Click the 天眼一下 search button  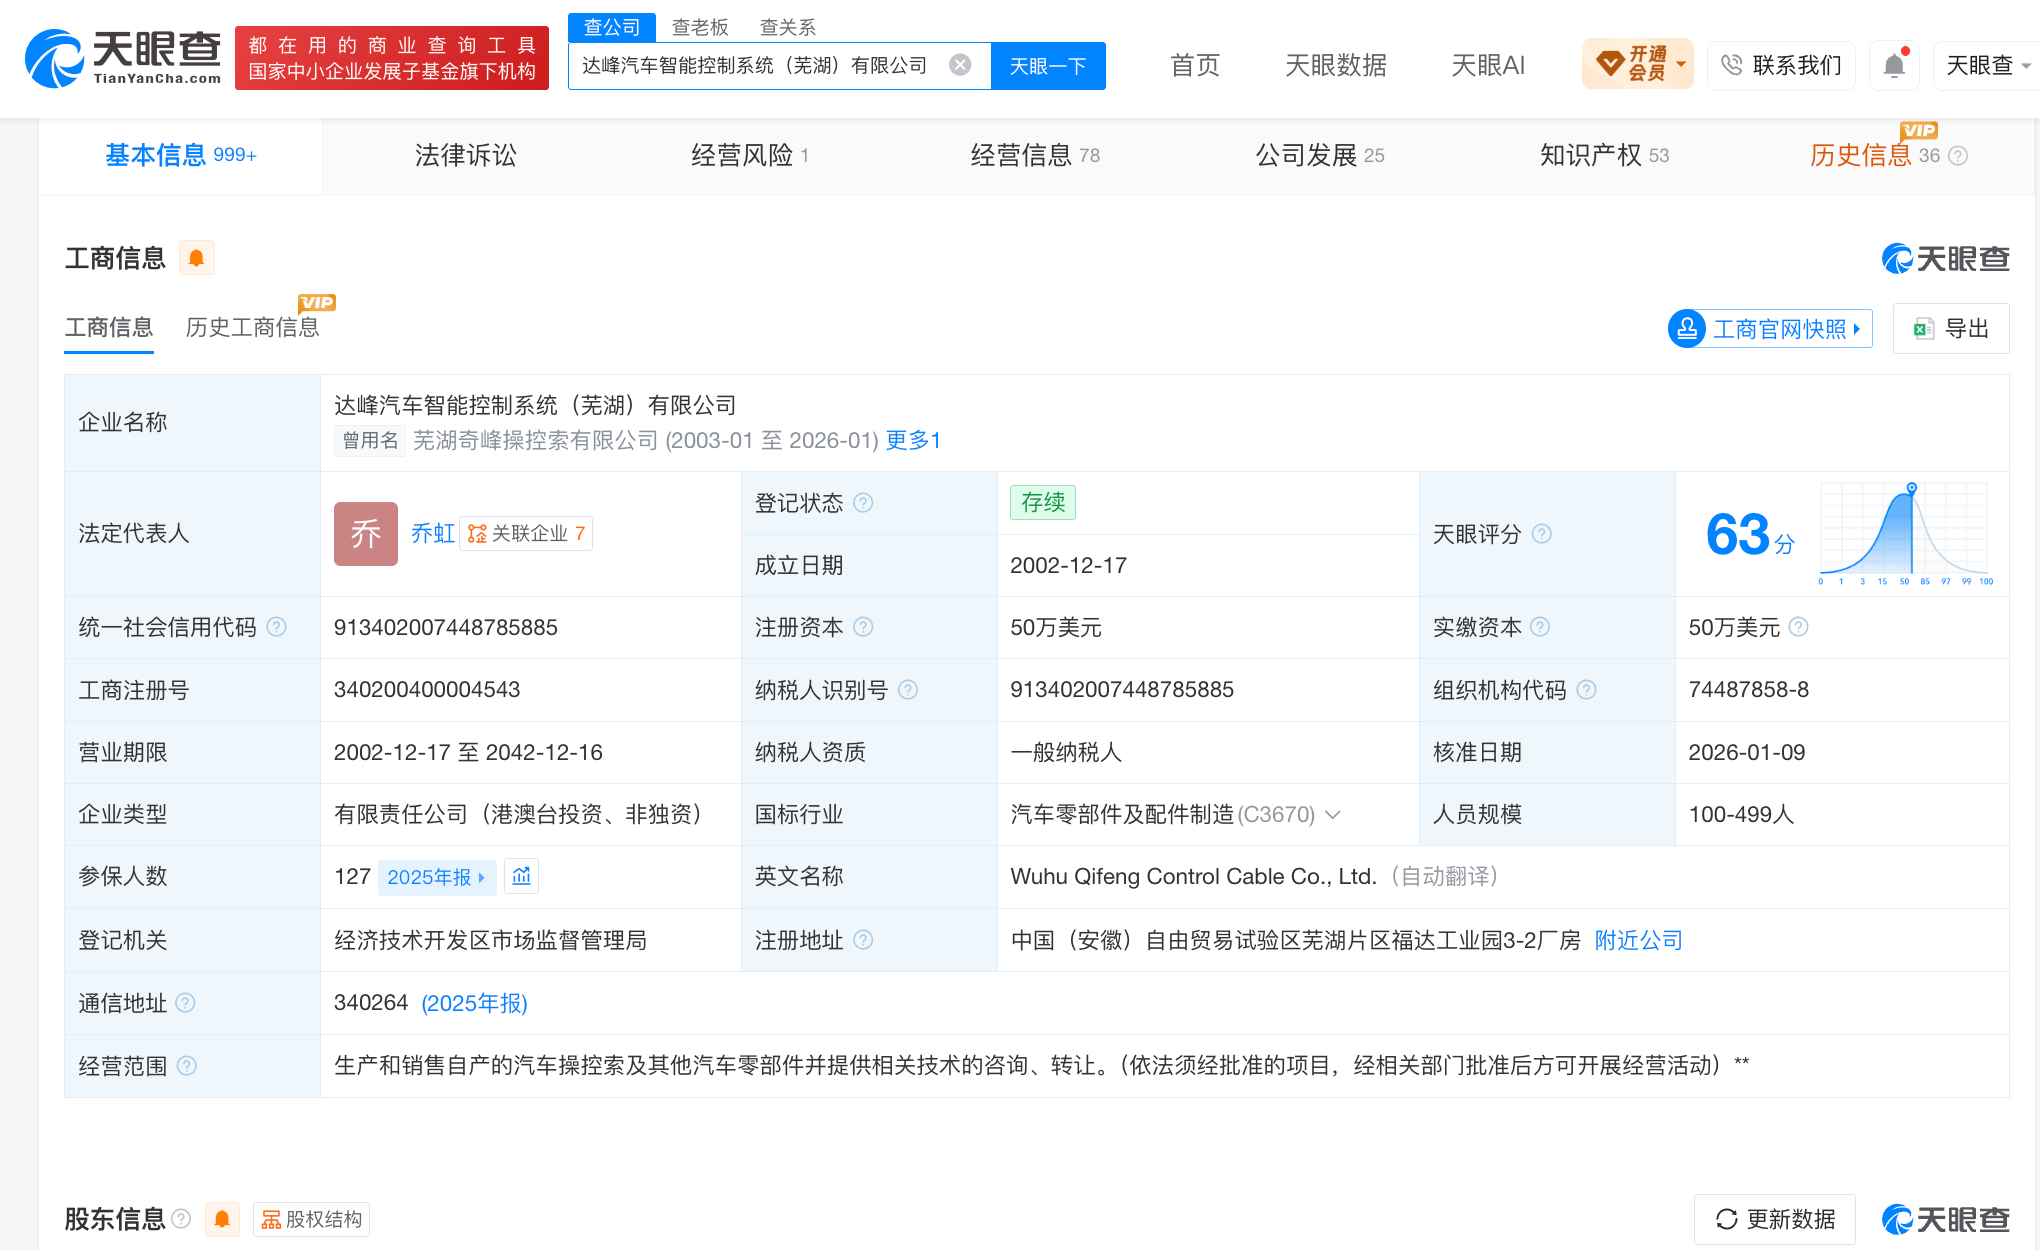pos(1048,66)
